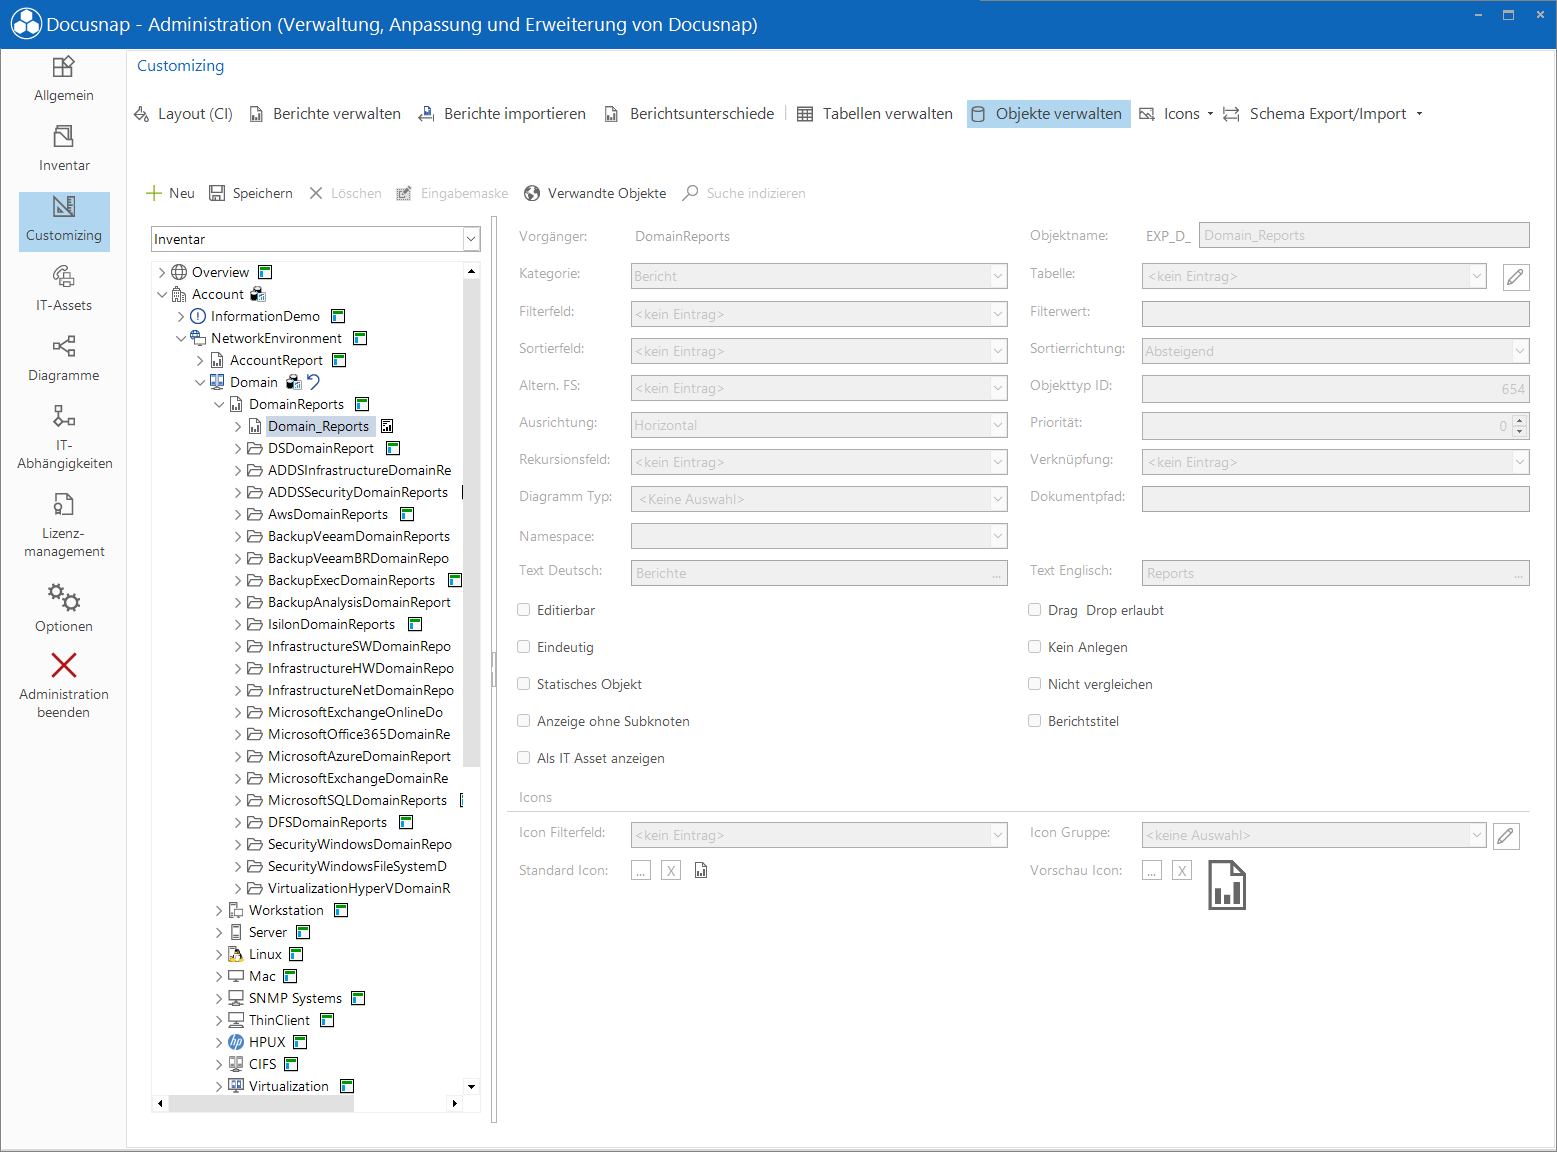Increase the Priorität spinner value
This screenshot has width=1557, height=1152.
coord(1520,421)
